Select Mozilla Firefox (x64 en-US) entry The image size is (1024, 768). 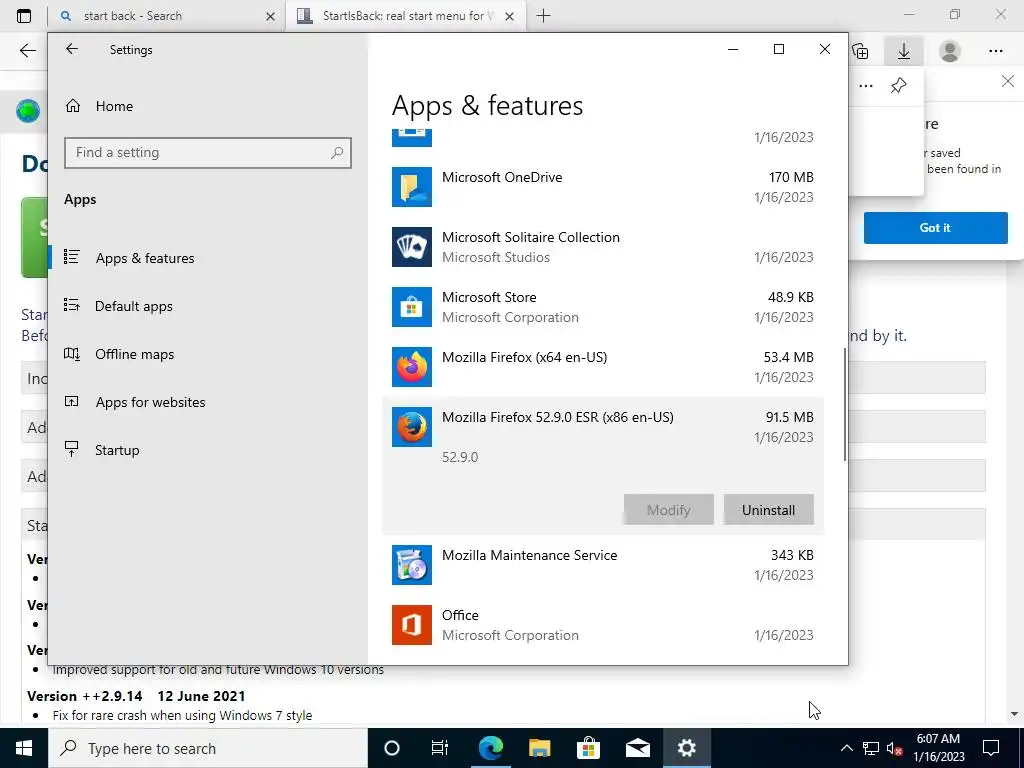(x=524, y=357)
